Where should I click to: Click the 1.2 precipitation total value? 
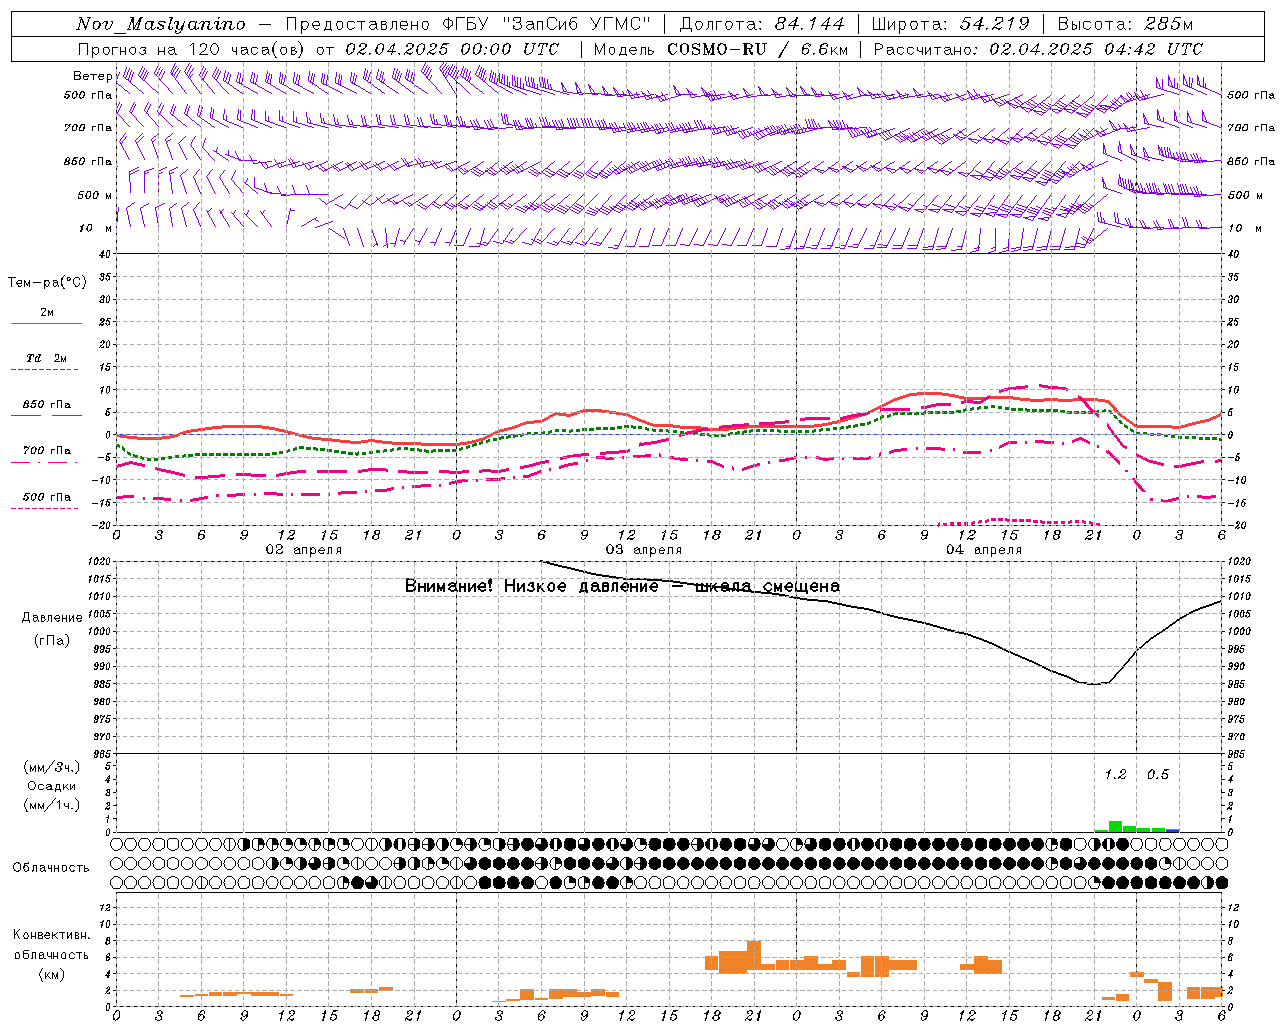[x=1115, y=775]
